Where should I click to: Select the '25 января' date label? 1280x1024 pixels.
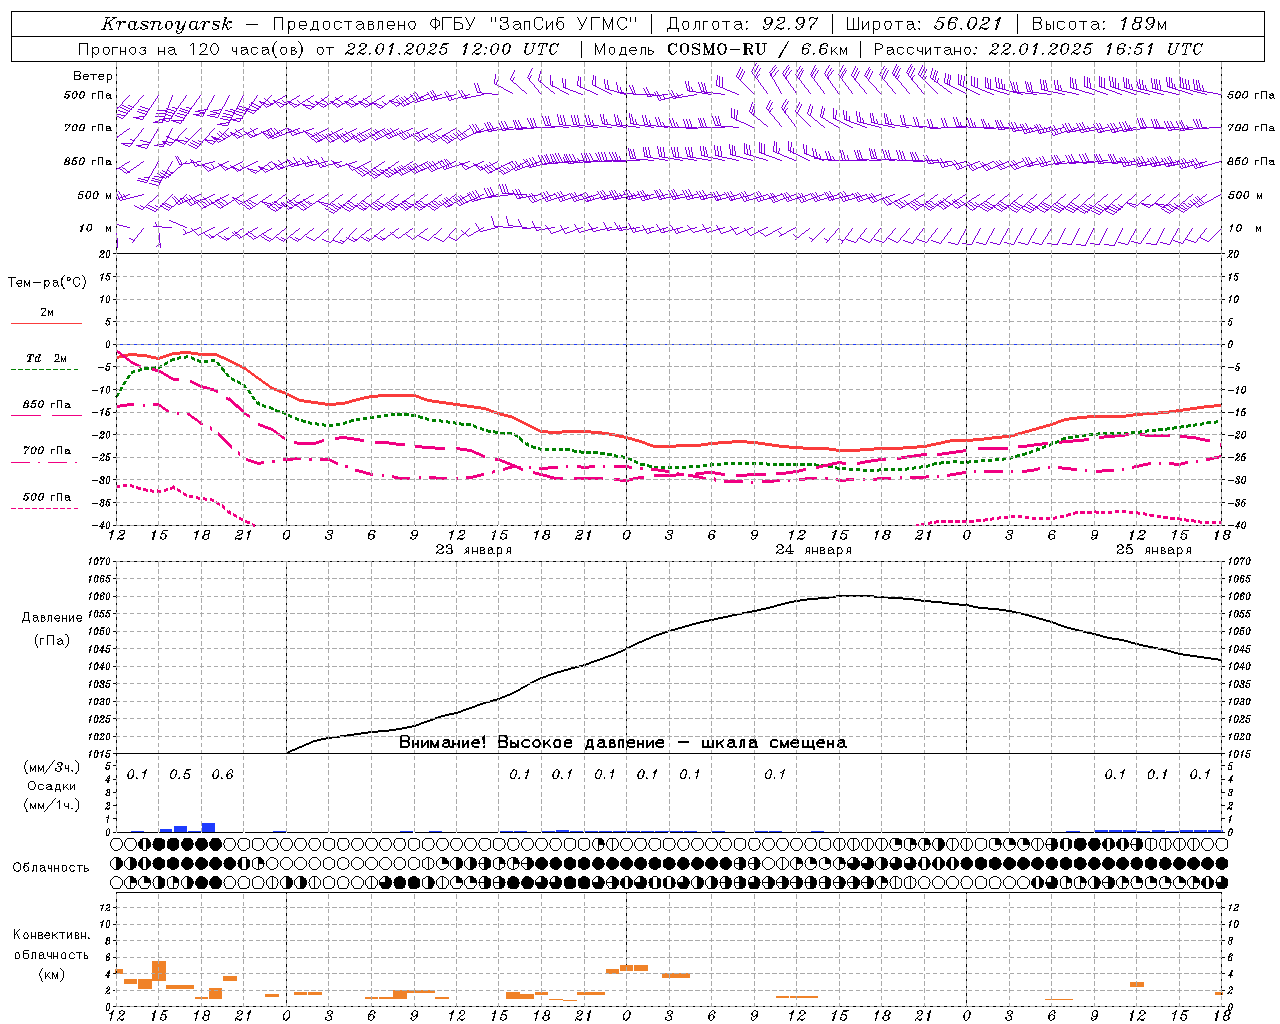point(1153,550)
